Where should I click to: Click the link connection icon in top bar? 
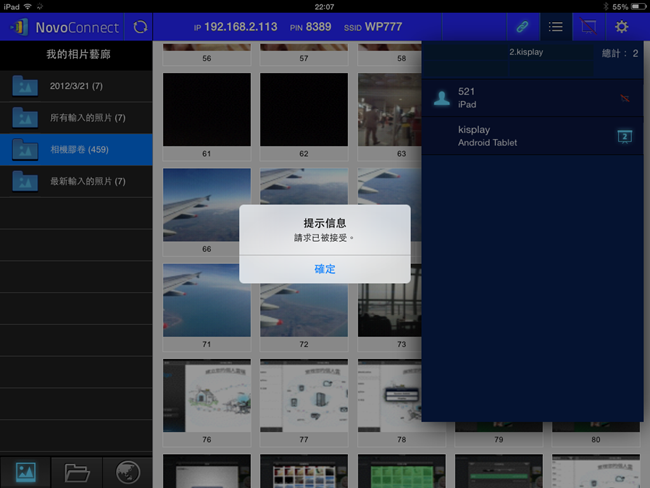click(522, 27)
